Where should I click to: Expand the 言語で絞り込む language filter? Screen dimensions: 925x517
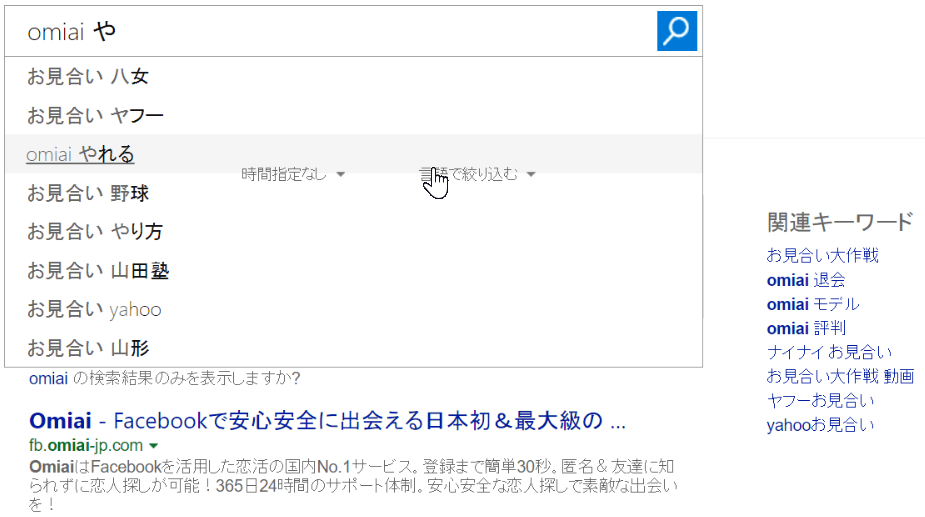tap(477, 174)
